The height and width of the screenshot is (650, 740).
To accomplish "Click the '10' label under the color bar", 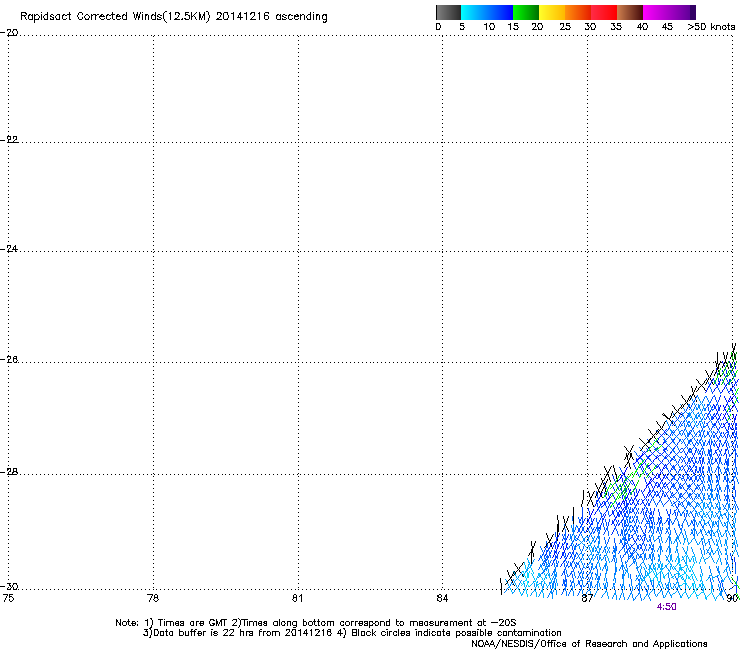I will pos(489,27).
